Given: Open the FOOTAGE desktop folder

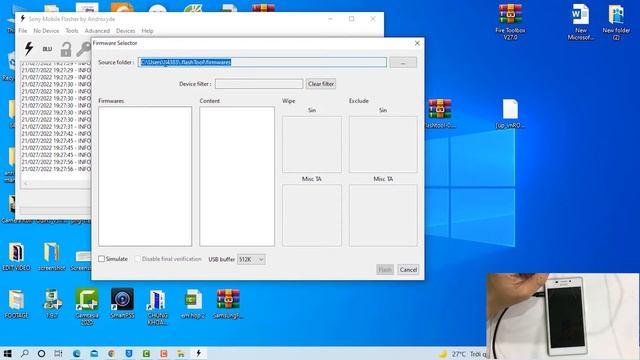Looking at the screenshot, I should point(16,304).
